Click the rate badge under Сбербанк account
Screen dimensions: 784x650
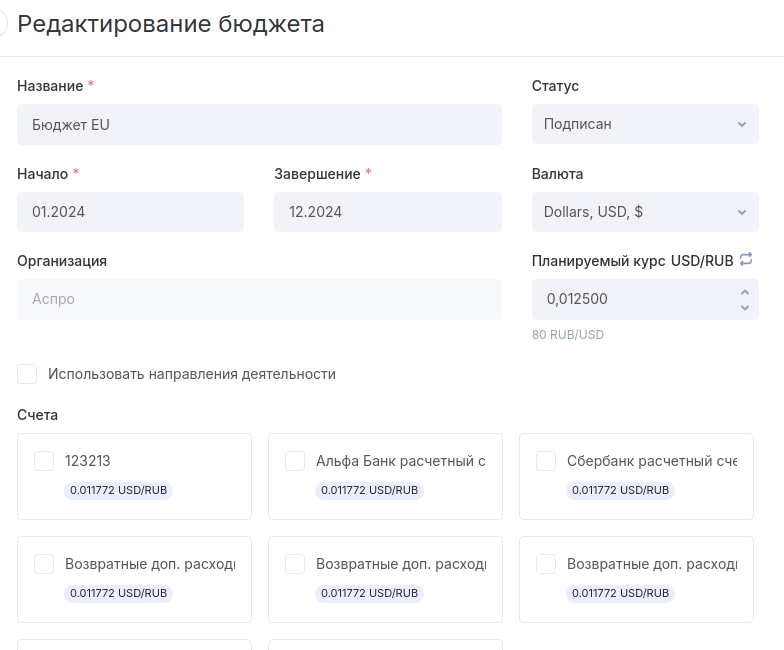[x=620, y=491]
